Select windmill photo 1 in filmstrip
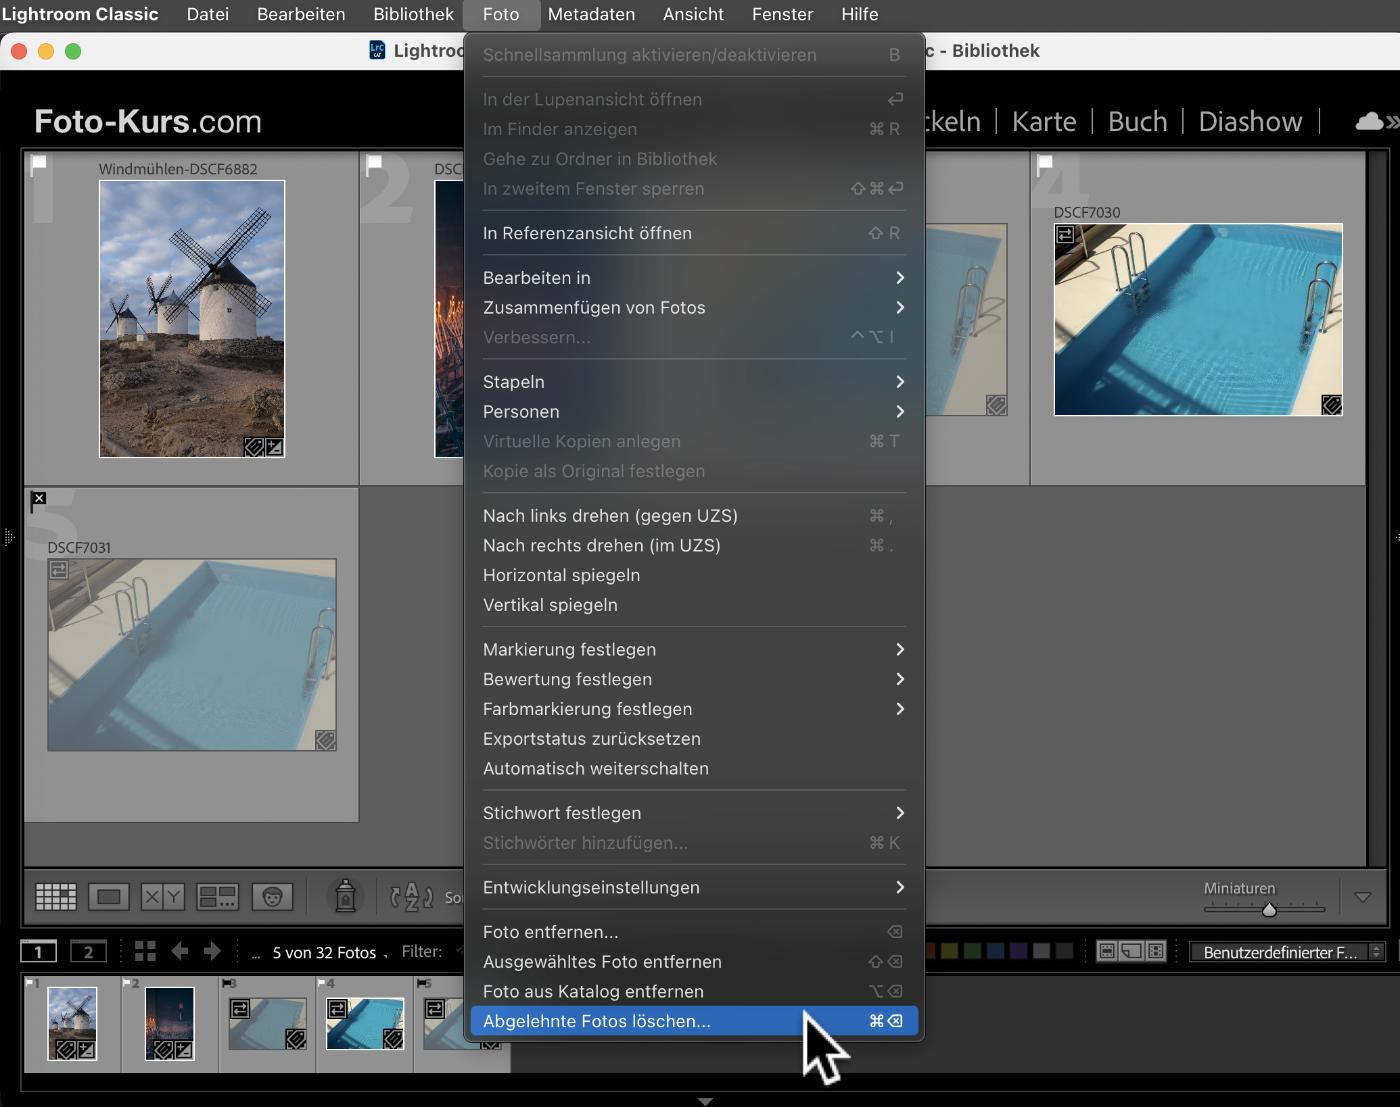The height and width of the screenshot is (1107, 1400). pyautogui.click(x=72, y=1023)
